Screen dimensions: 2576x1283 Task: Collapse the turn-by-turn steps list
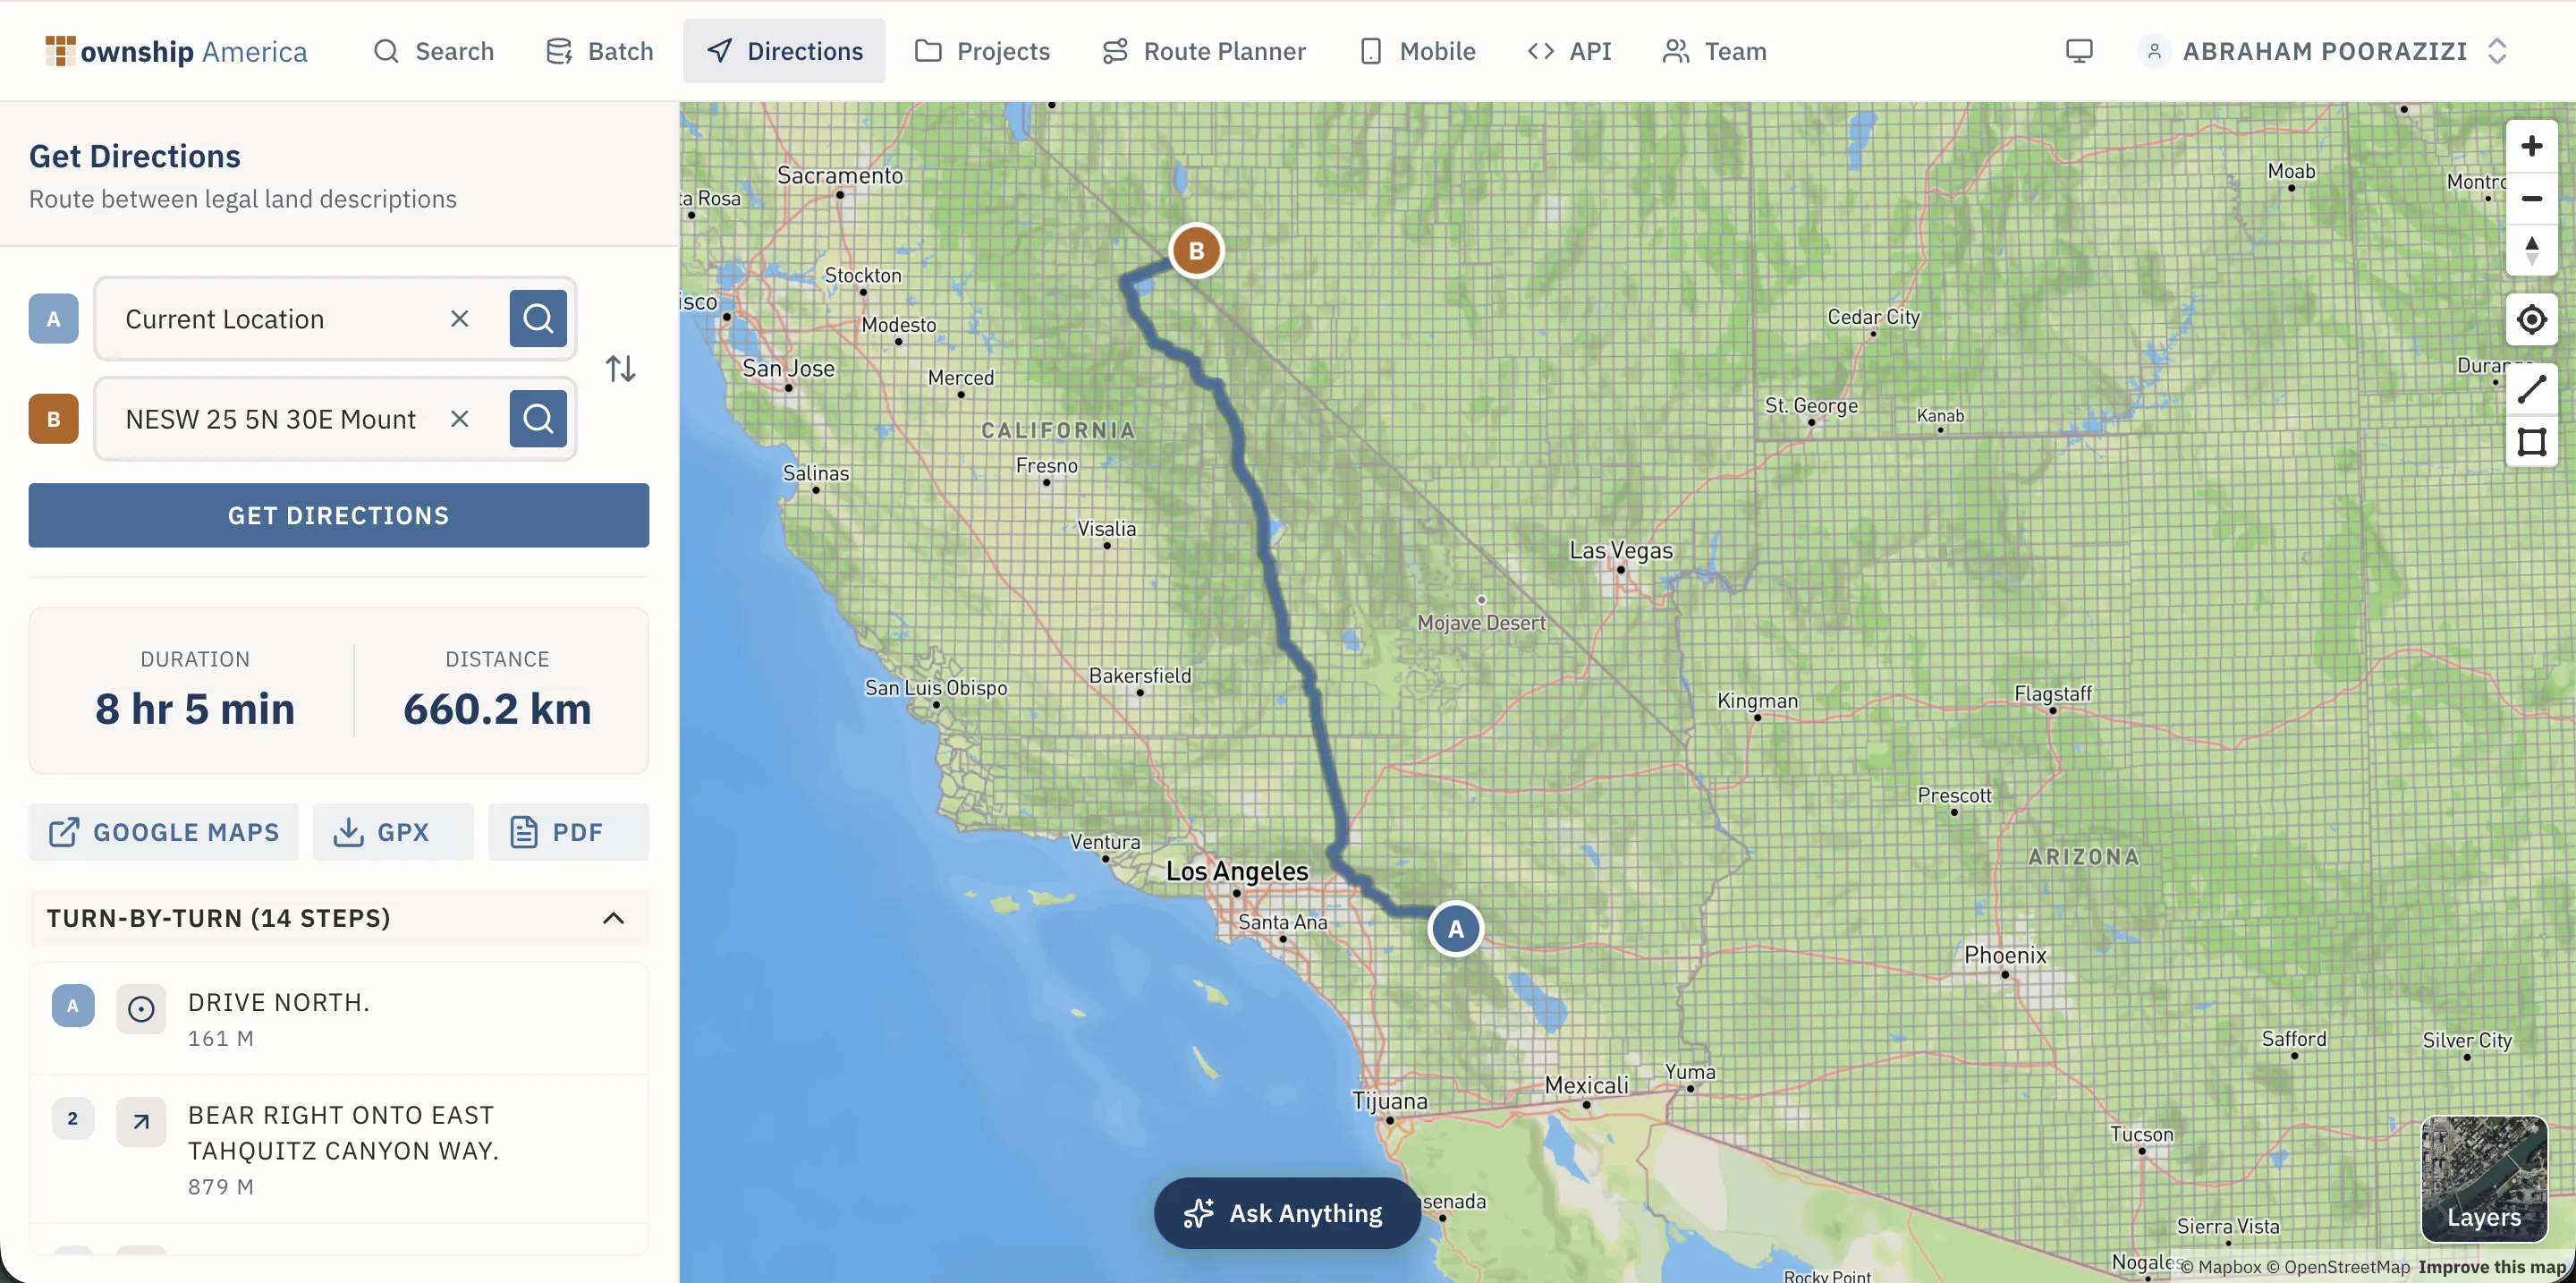tap(613, 918)
